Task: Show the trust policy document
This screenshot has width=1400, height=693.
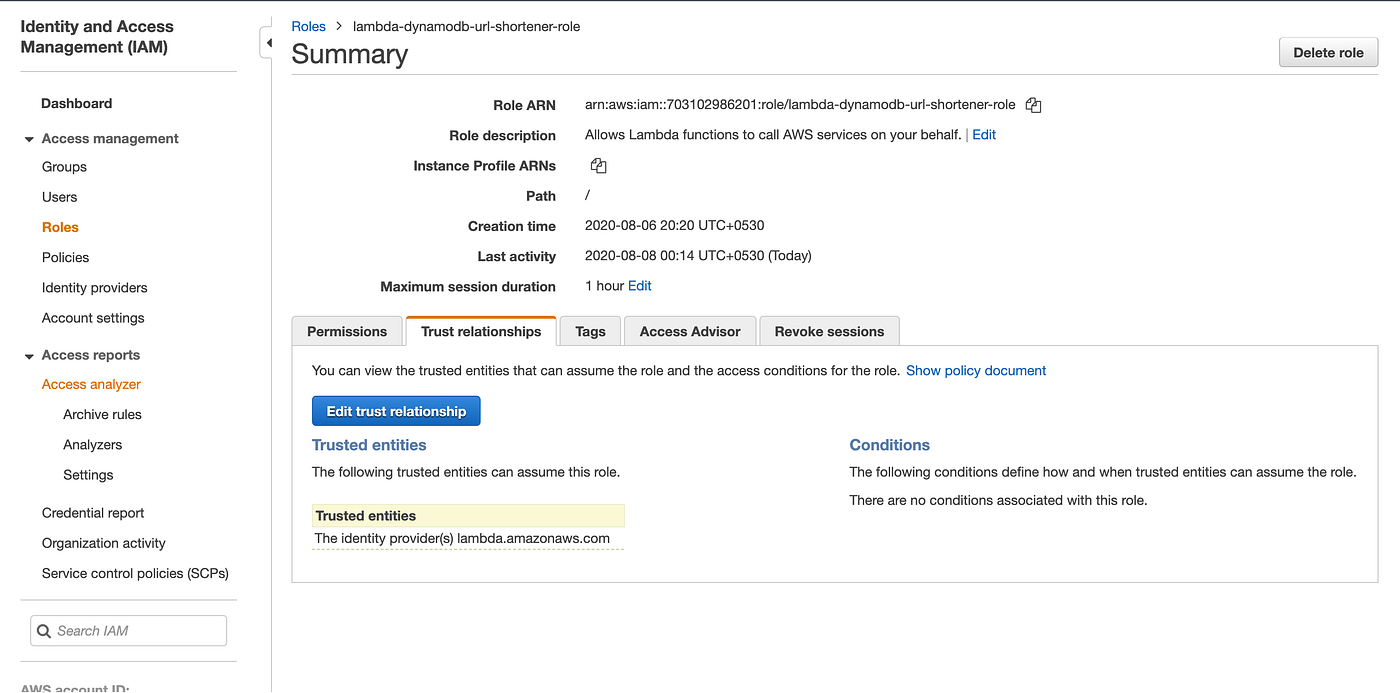Action: (975, 370)
